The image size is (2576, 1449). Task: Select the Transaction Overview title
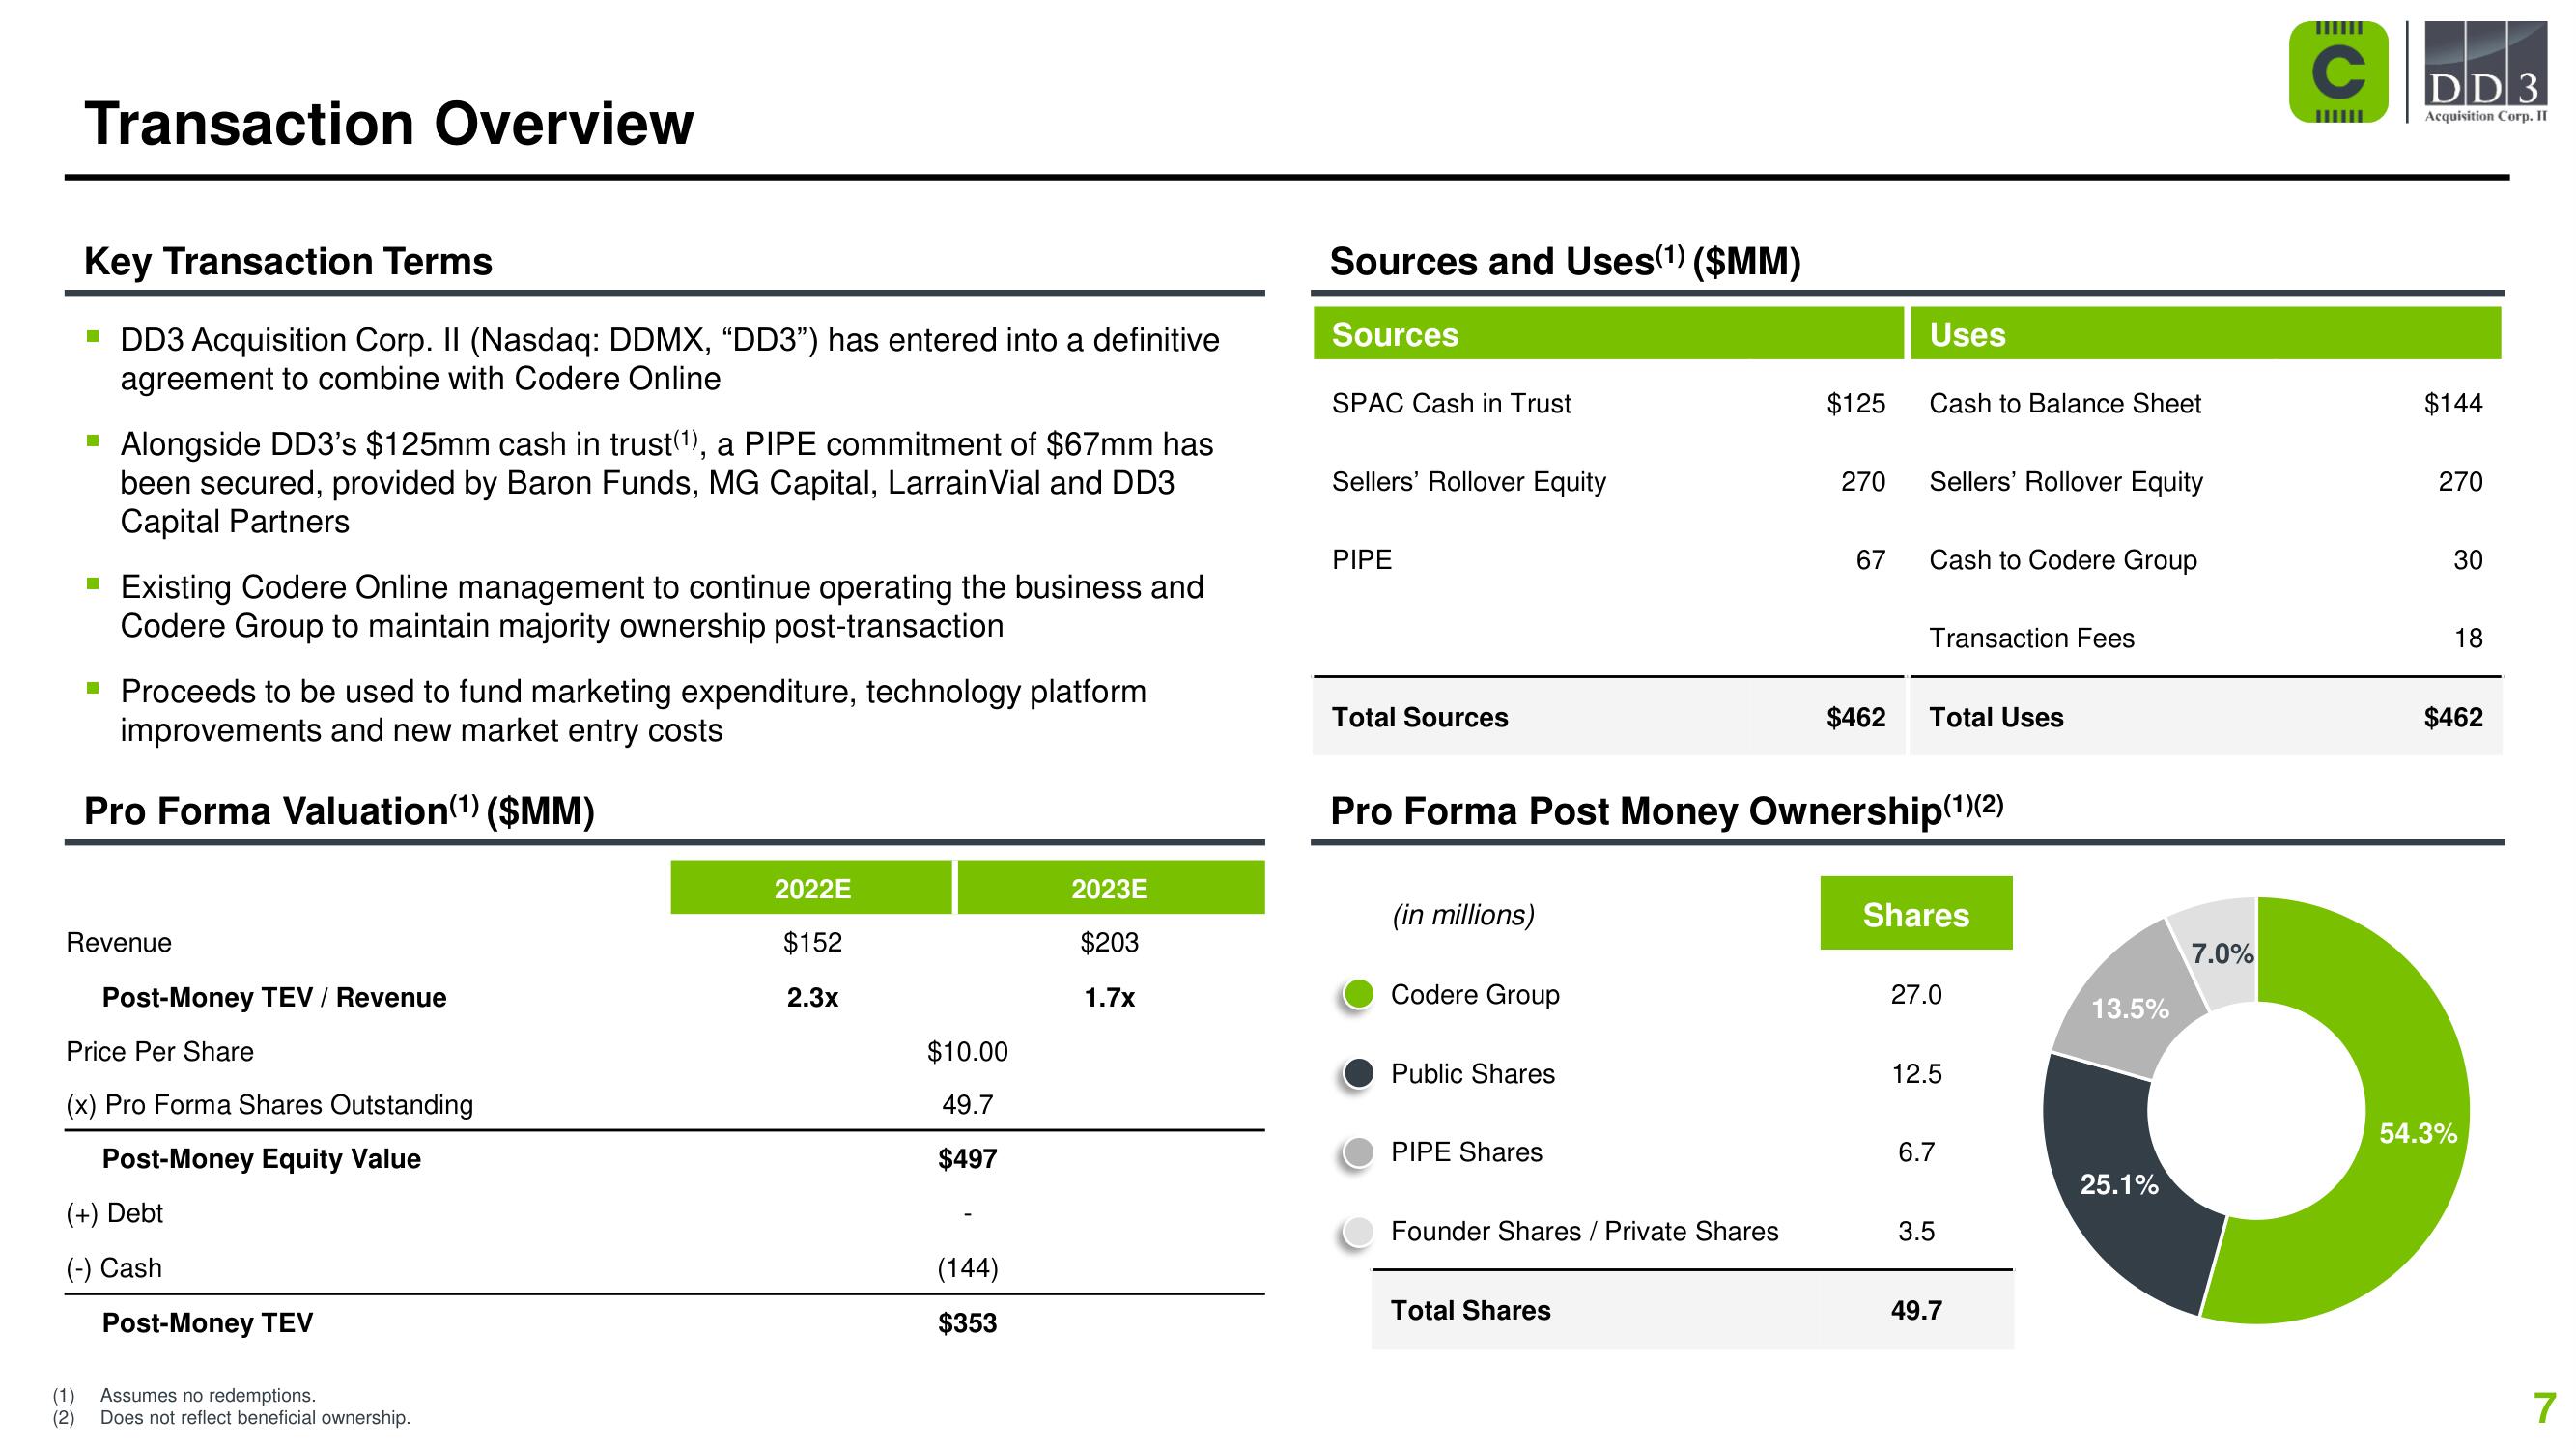click(389, 124)
